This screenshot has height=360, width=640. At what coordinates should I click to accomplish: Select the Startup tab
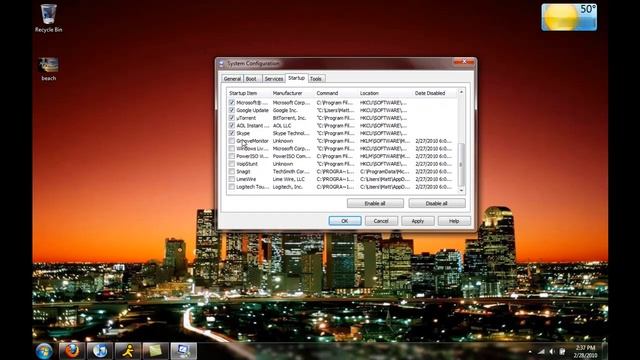tap(296, 78)
